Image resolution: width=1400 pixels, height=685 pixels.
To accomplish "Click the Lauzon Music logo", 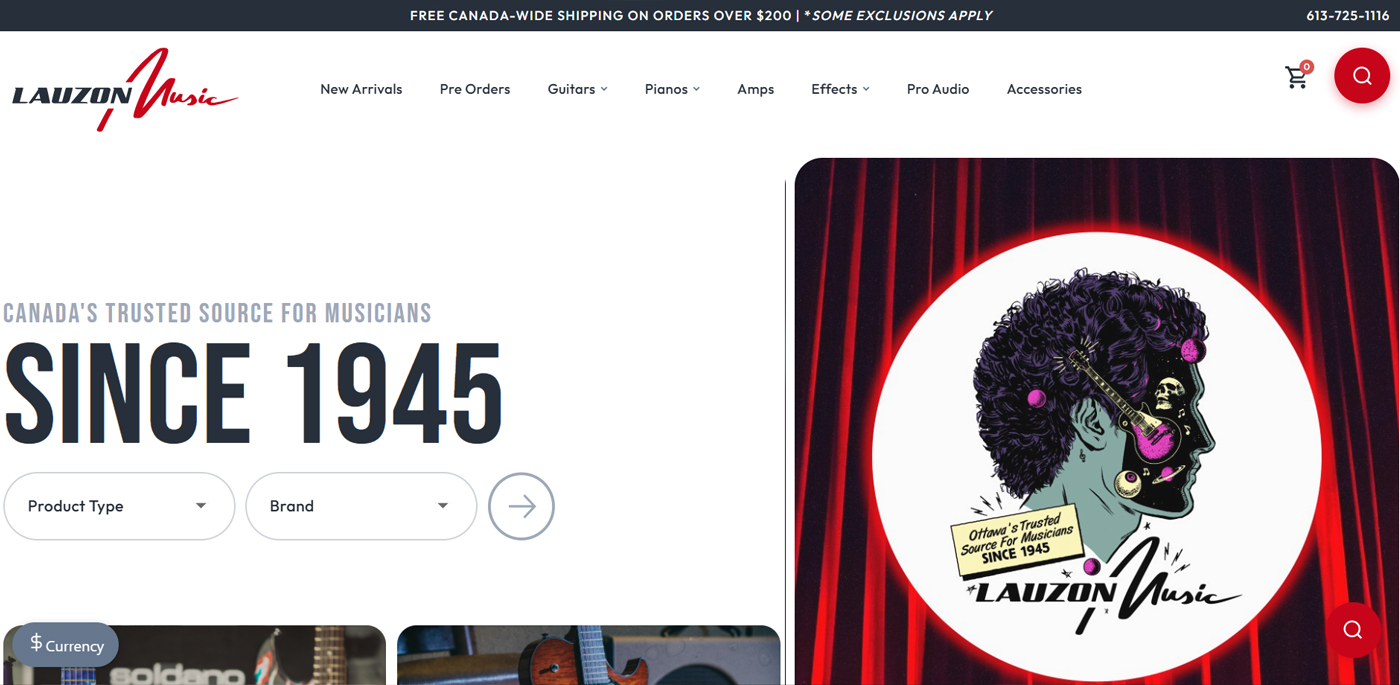I will pos(125,90).
